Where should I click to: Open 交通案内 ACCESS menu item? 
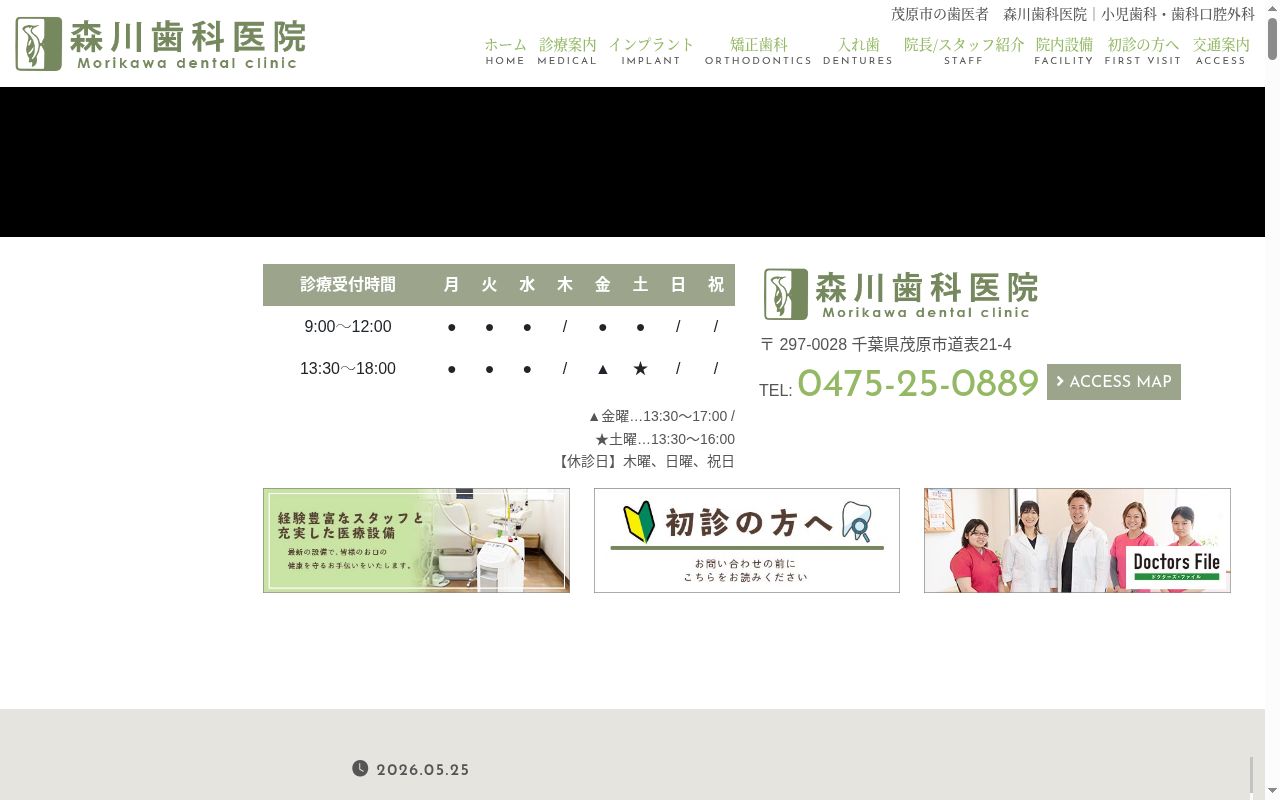click(x=1221, y=51)
